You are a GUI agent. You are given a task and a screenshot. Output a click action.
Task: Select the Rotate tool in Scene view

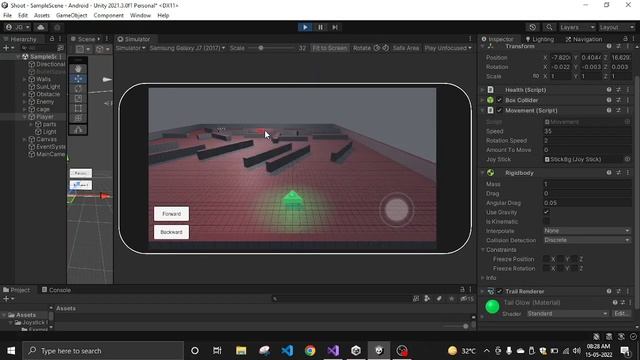click(78, 89)
